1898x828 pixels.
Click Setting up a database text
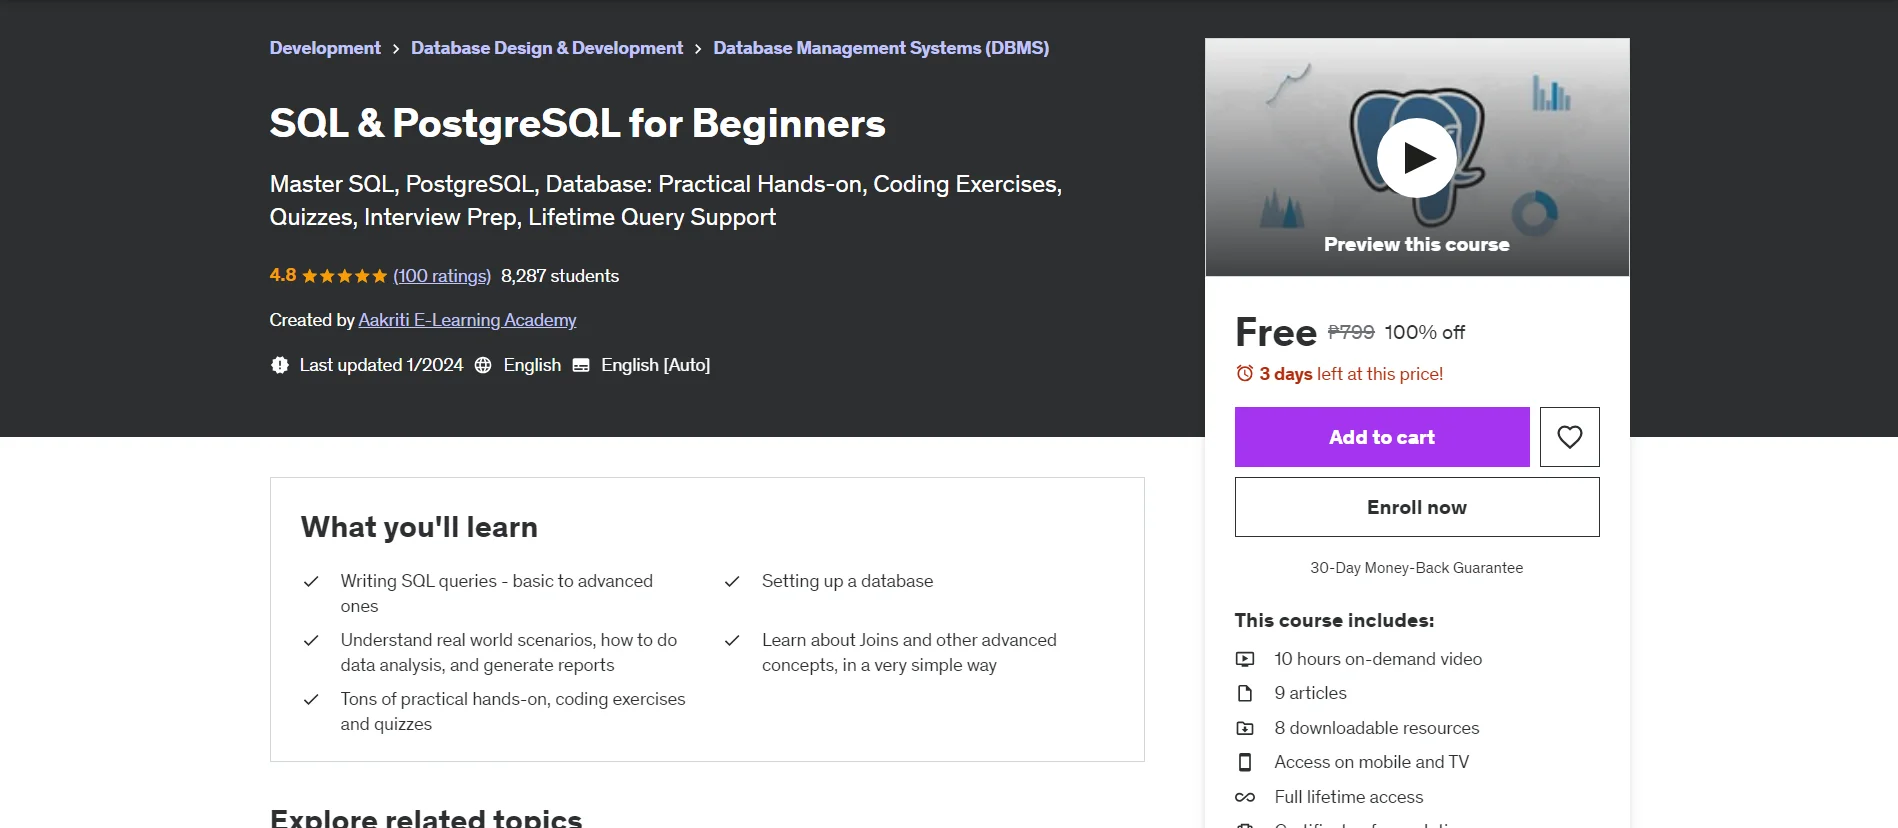tap(847, 581)
